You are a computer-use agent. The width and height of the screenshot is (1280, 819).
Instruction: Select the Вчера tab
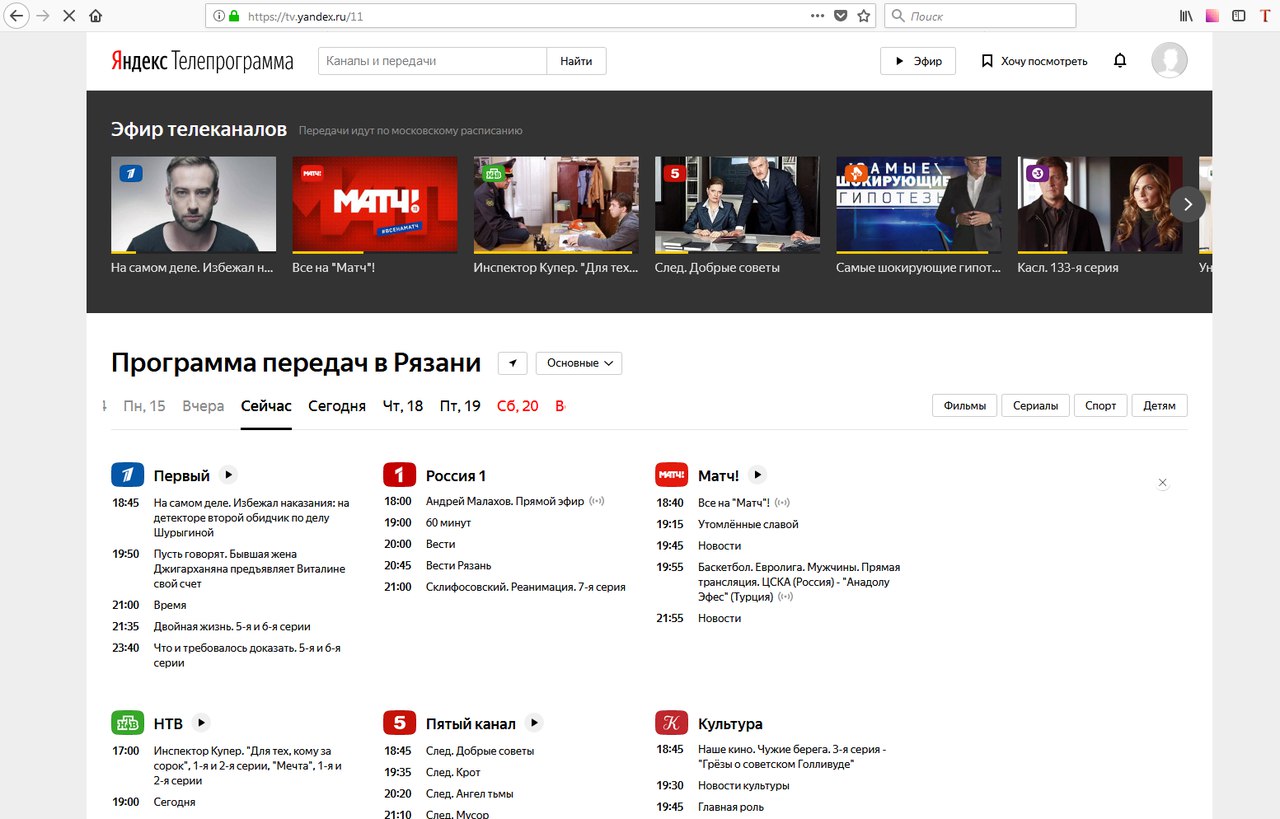pyautogui.click(x=203, y=406)
